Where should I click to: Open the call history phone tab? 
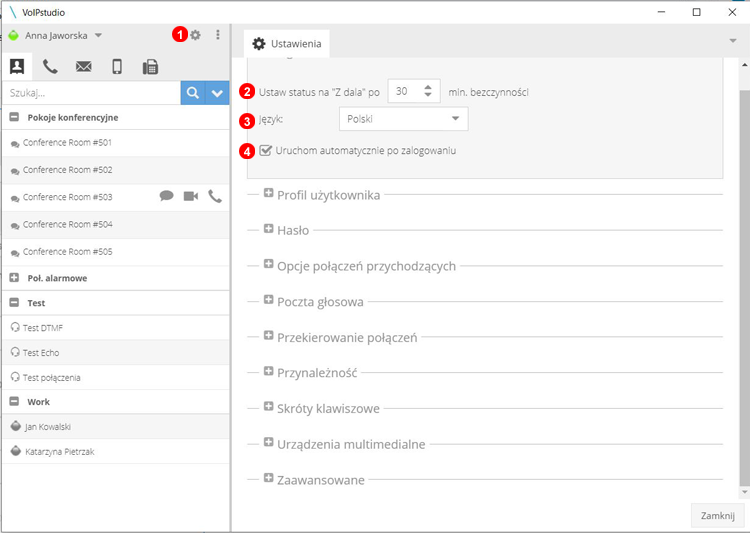pos(50,67)
